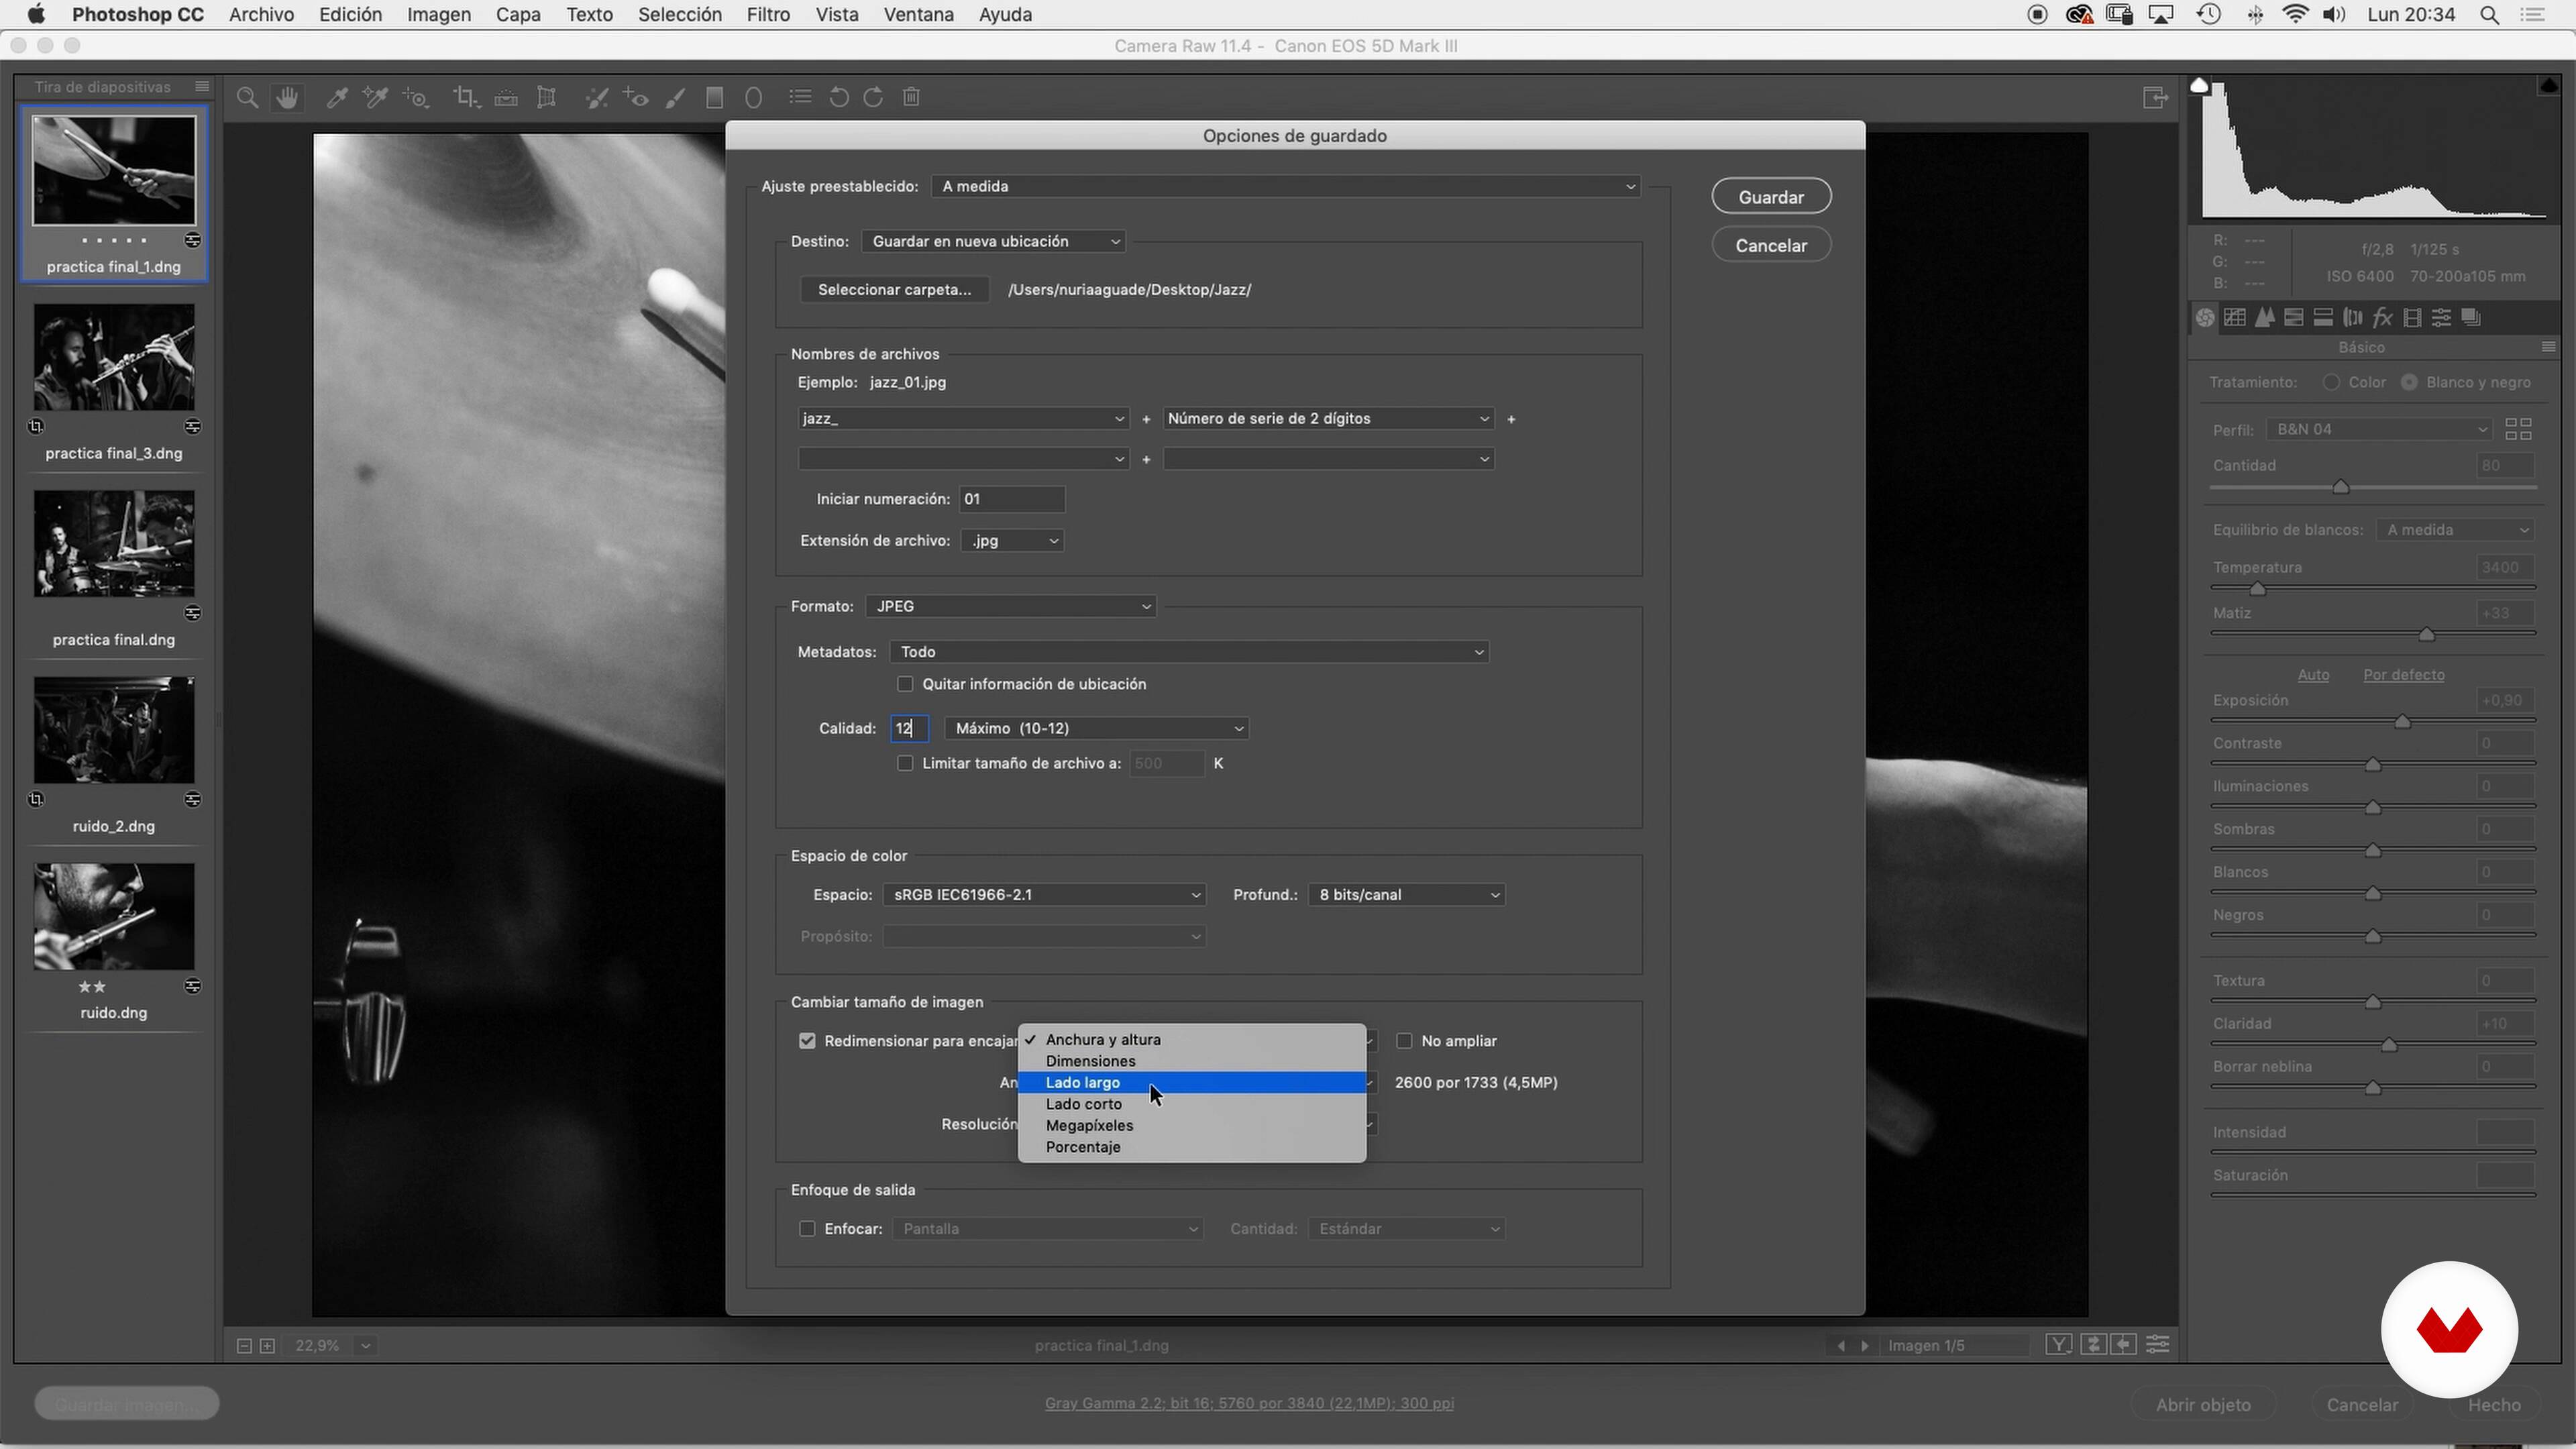
Task: Click the Abrir objeto button
Action: tap(2203, 1405)
